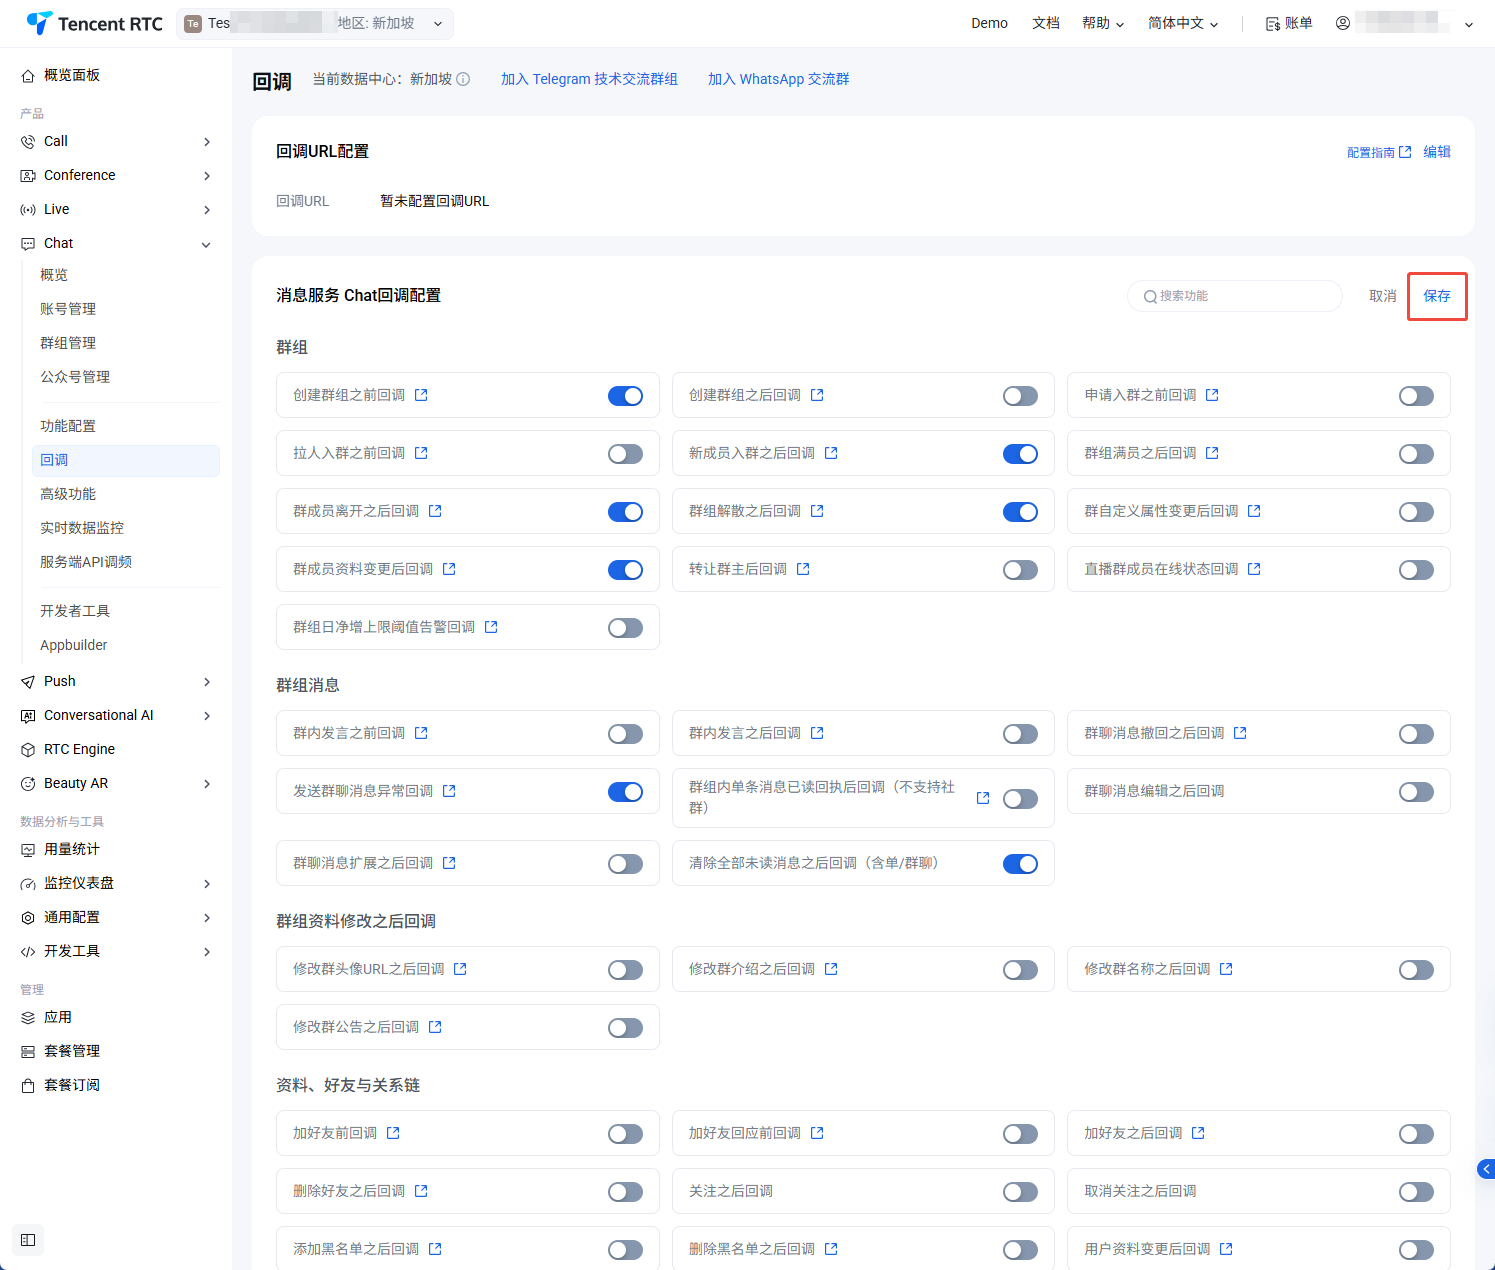Open doc link for 修改群介绍之后回调
Image resolution: width=1495 pixels, height=1270 pixels.
[831, 969]
